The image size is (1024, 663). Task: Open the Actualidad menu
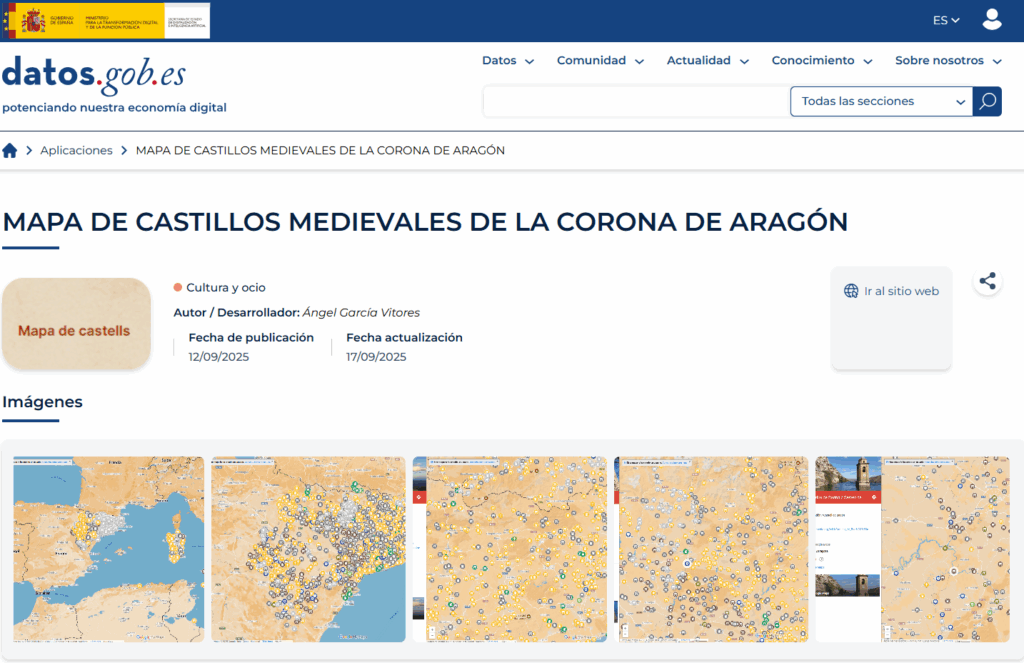click(x=708, y=61)
